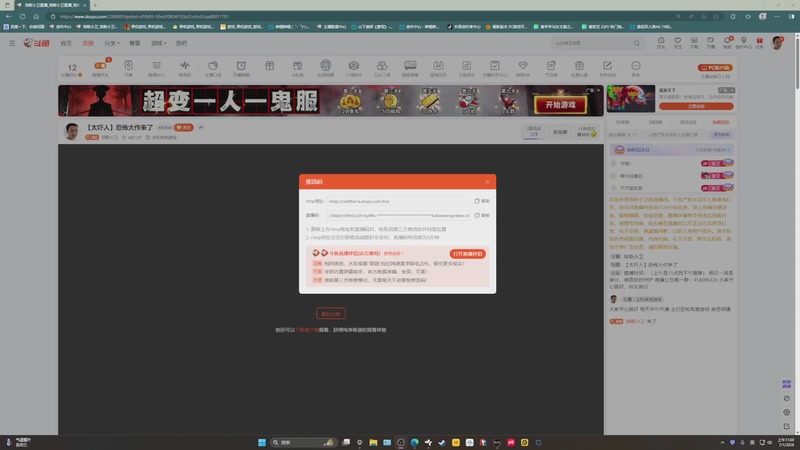Expand the more (…) icon in streamer toolbar
Screen dimensions: 800x450
tap(636, 65)
